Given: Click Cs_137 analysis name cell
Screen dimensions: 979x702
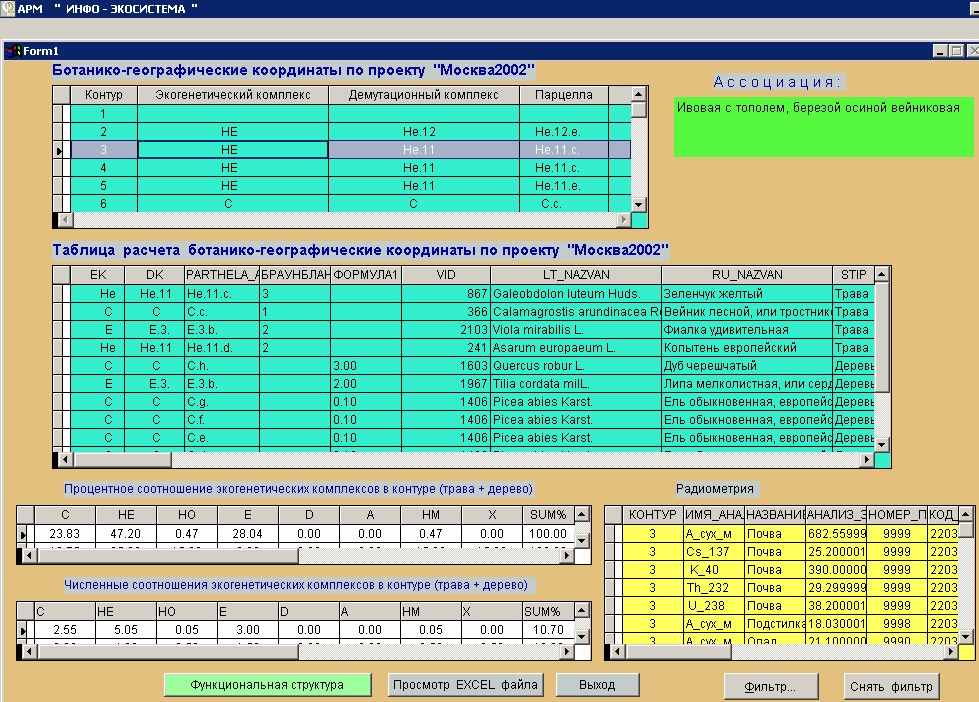Looking at the screenshot, I should pyautogui.click(x=714, y=552).
